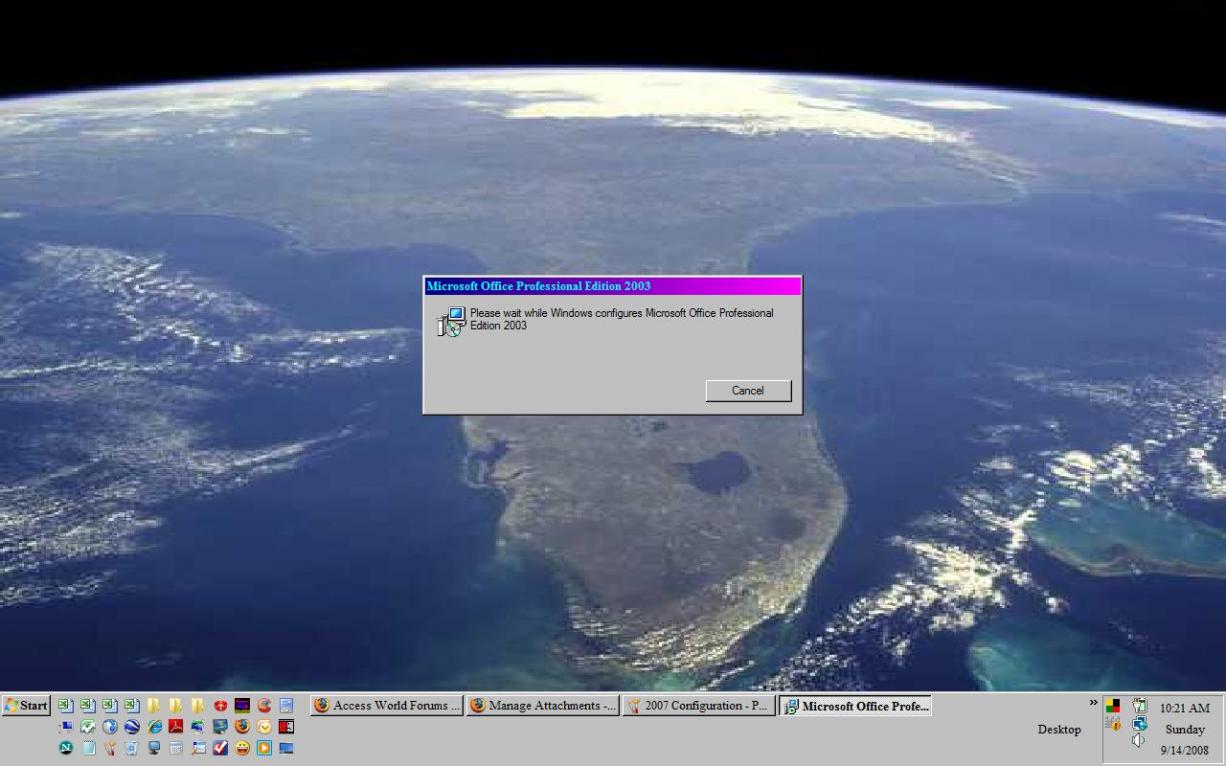Switch to Manage Attachments taskbar window
This screenshot has height=766, width=1226.
click(x=542, y=706)
